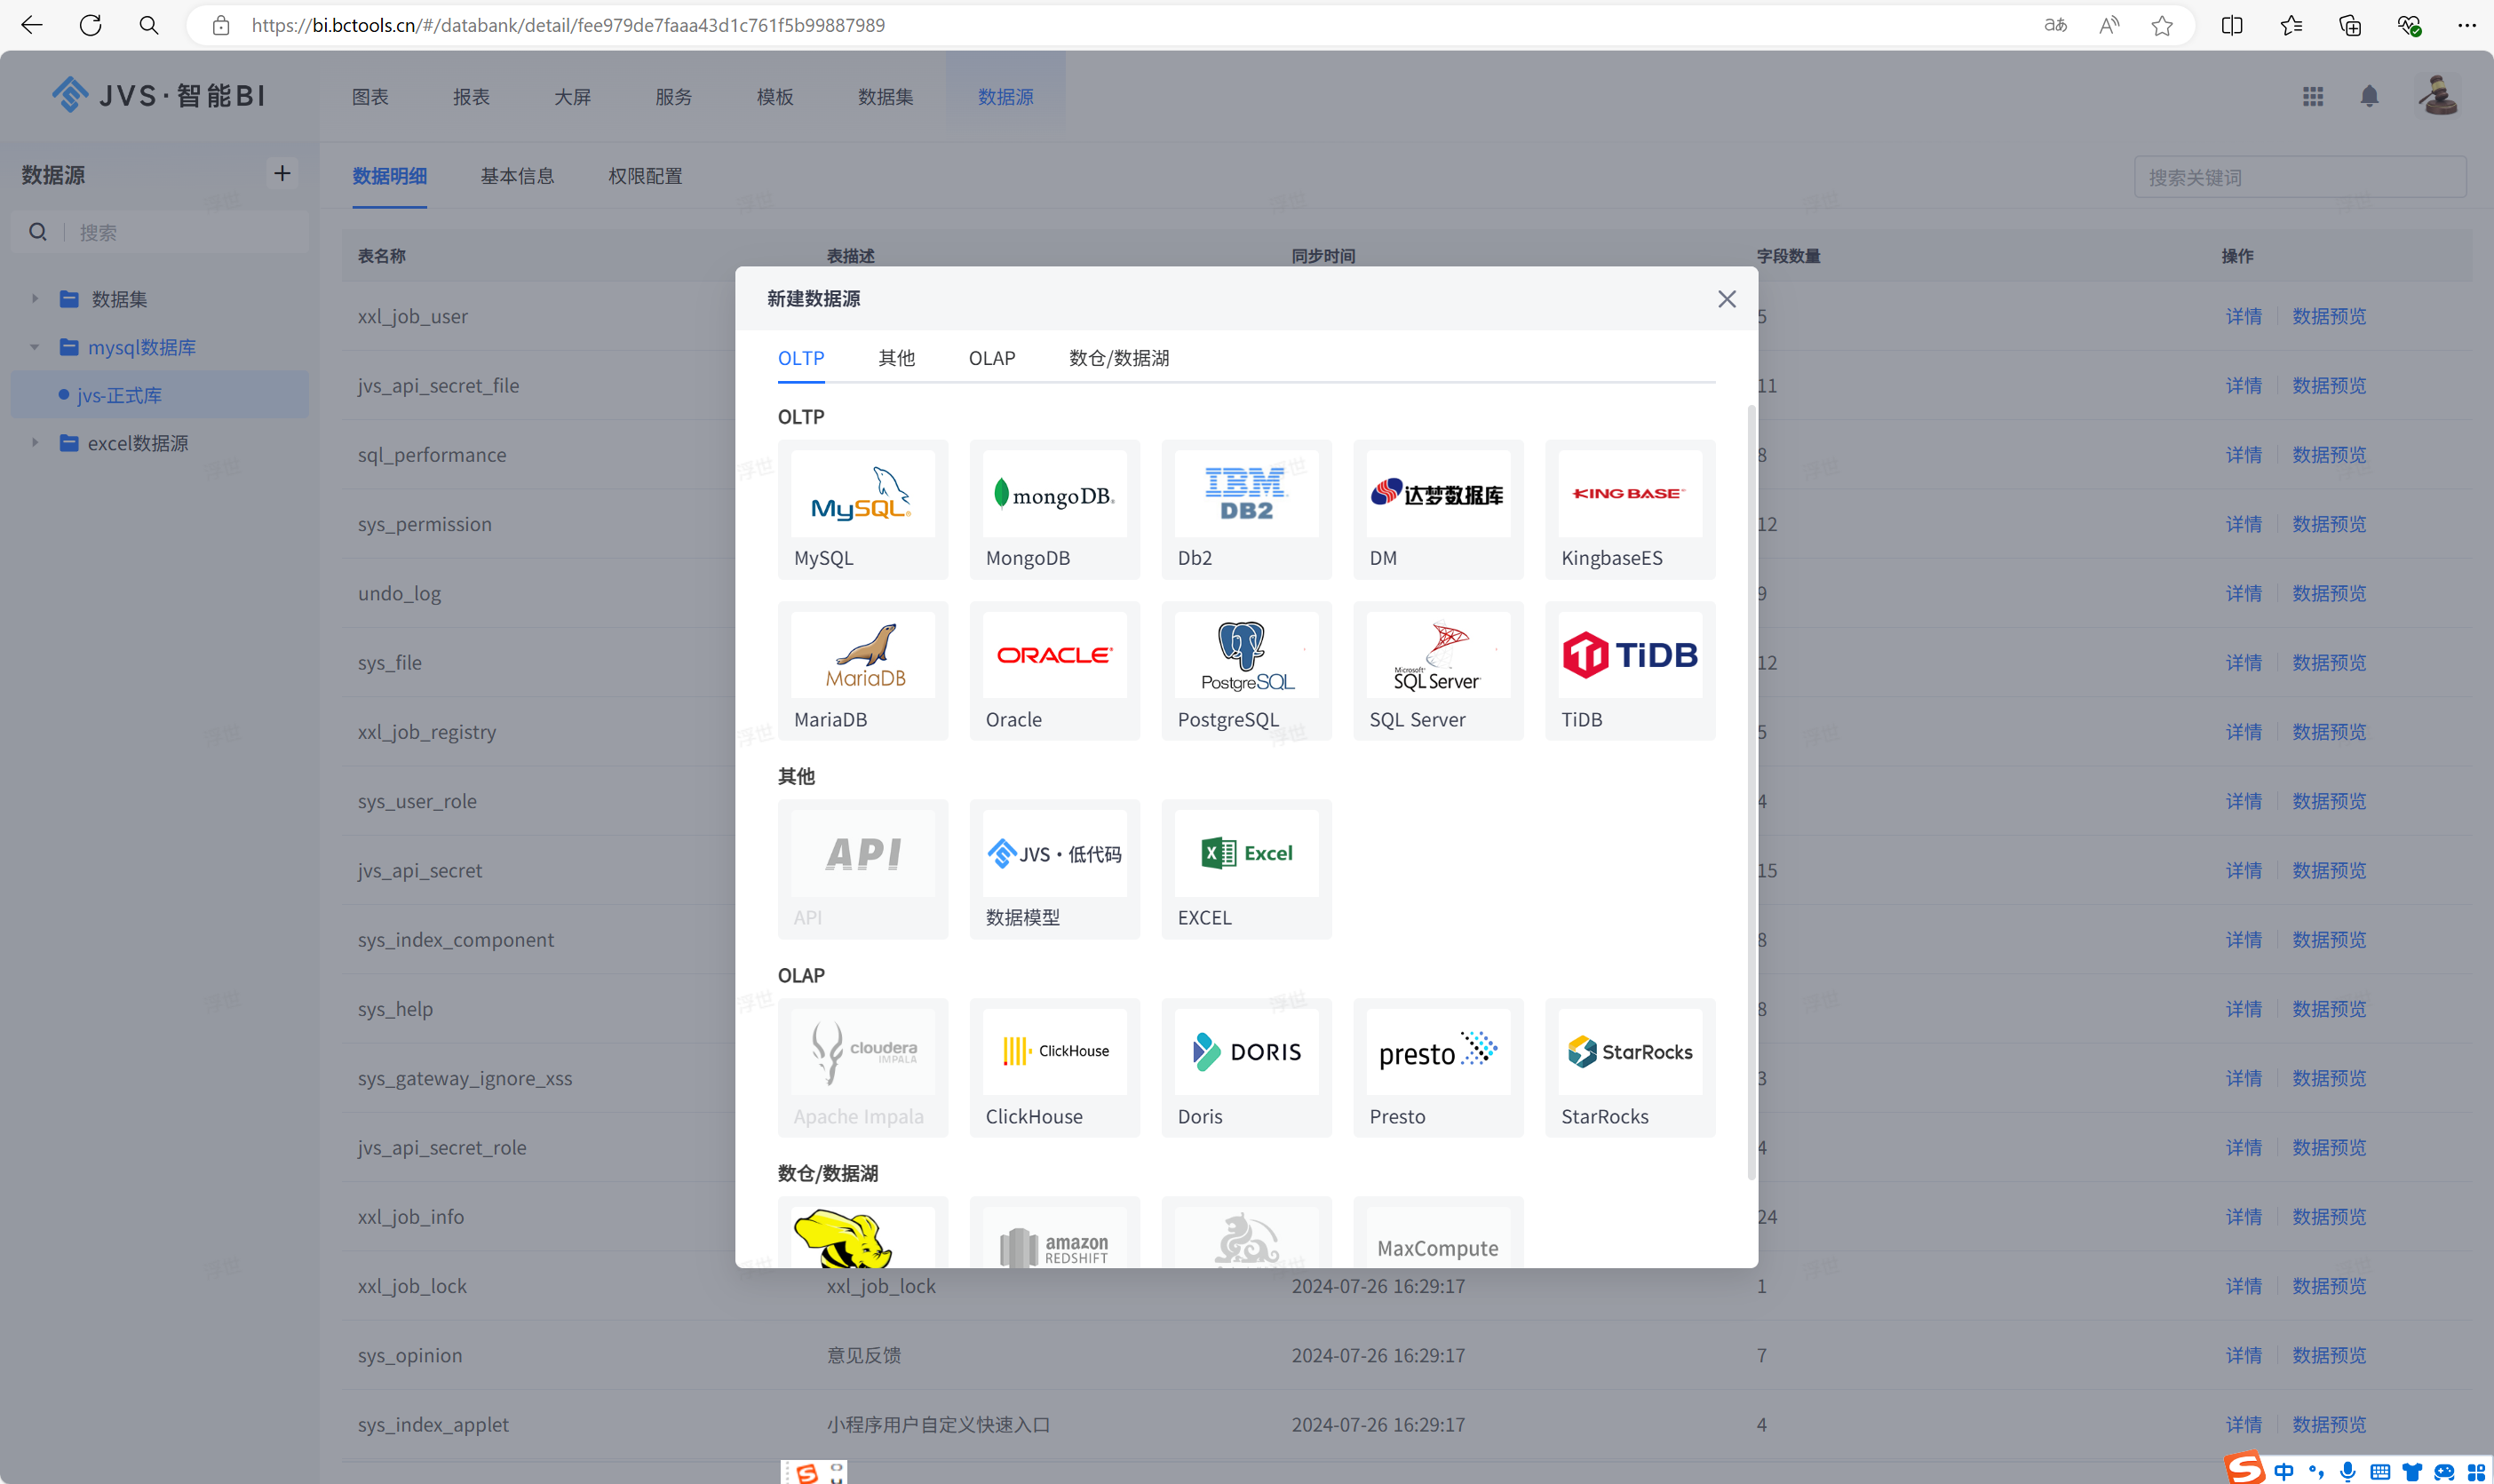Click the notification bell icon
The width and height of the screenshot is (2494, 1484).
point(2368,96)
